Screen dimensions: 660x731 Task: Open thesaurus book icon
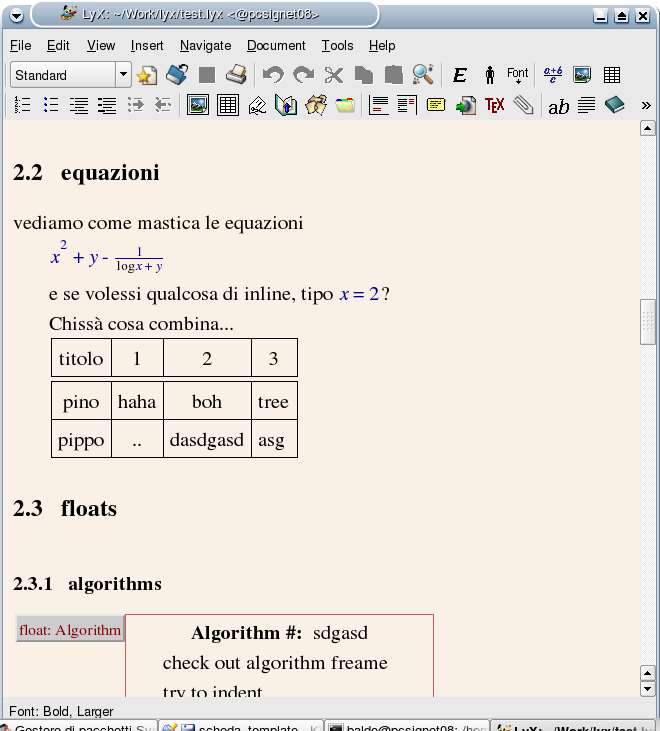pyautogui.click(x=614, y=105)
